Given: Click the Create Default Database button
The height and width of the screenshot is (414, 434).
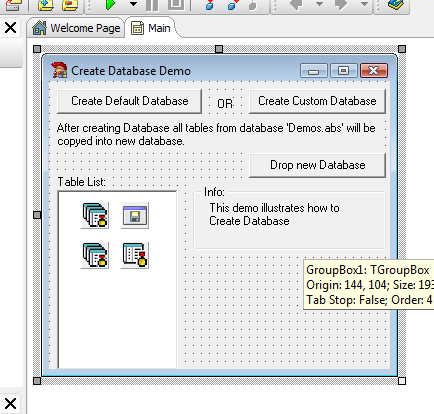Looking at the screenshot, I should 130,101.
